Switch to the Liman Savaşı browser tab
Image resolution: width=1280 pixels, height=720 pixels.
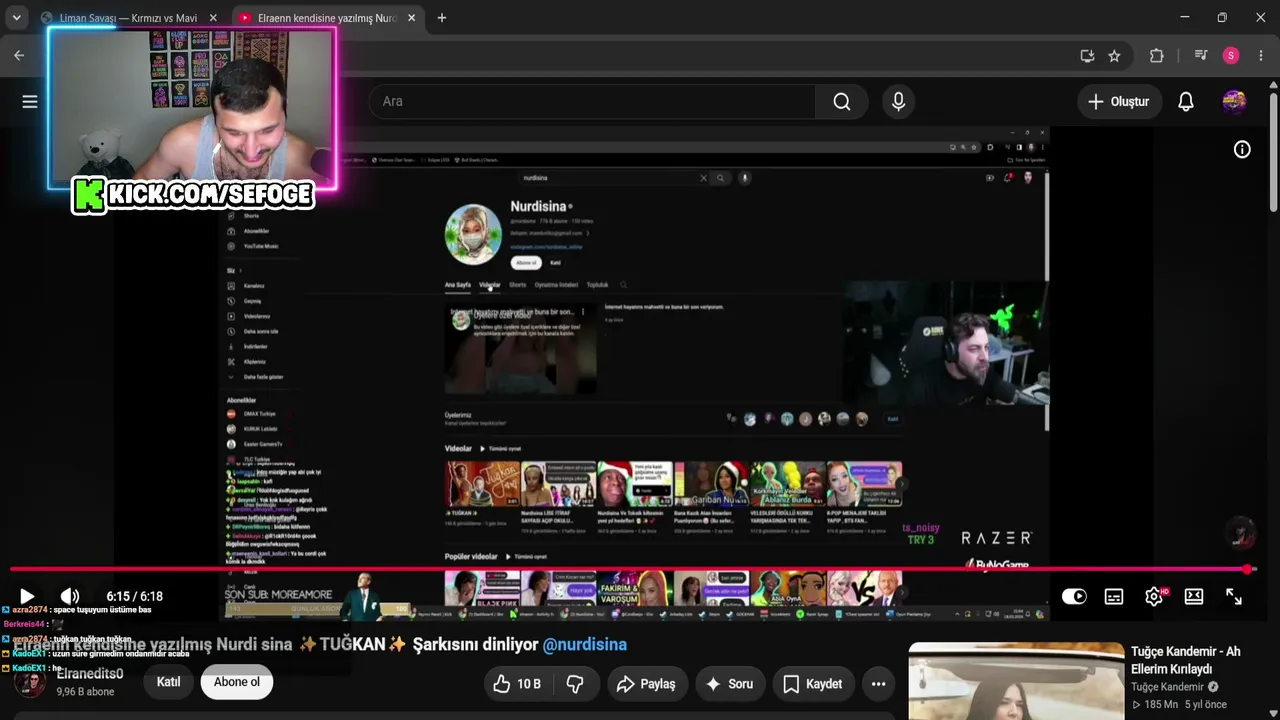128,18
